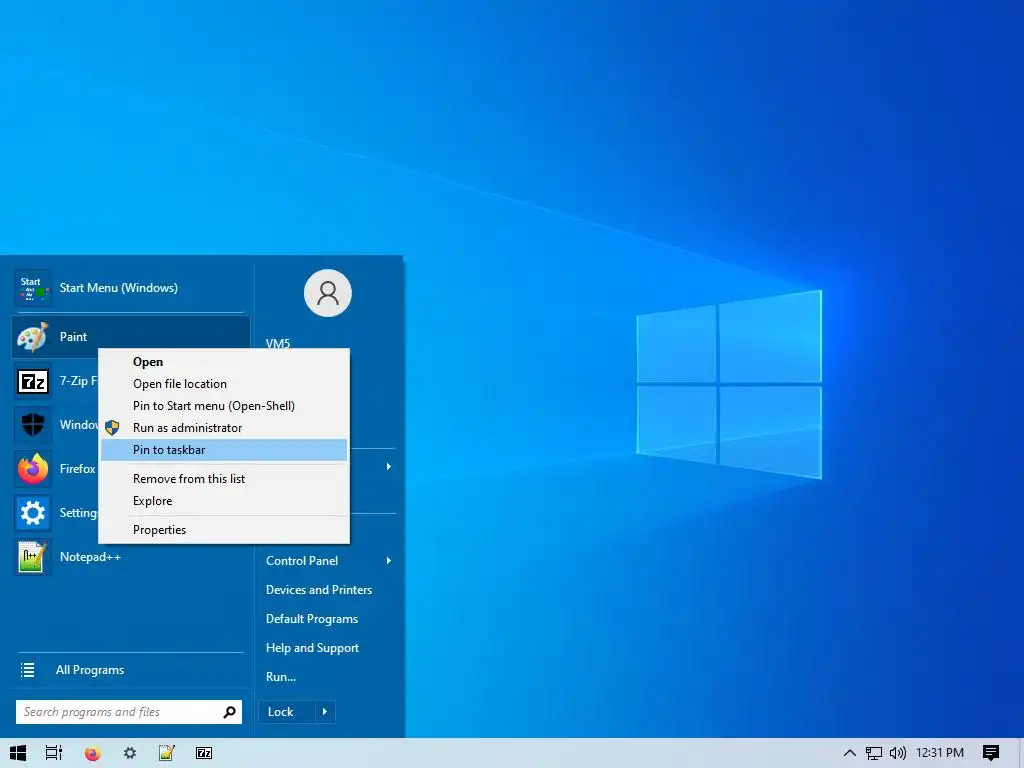Expand the Control Panel submenu arrow
This screenshot has height=768, width=1024.
coord(389,560)
